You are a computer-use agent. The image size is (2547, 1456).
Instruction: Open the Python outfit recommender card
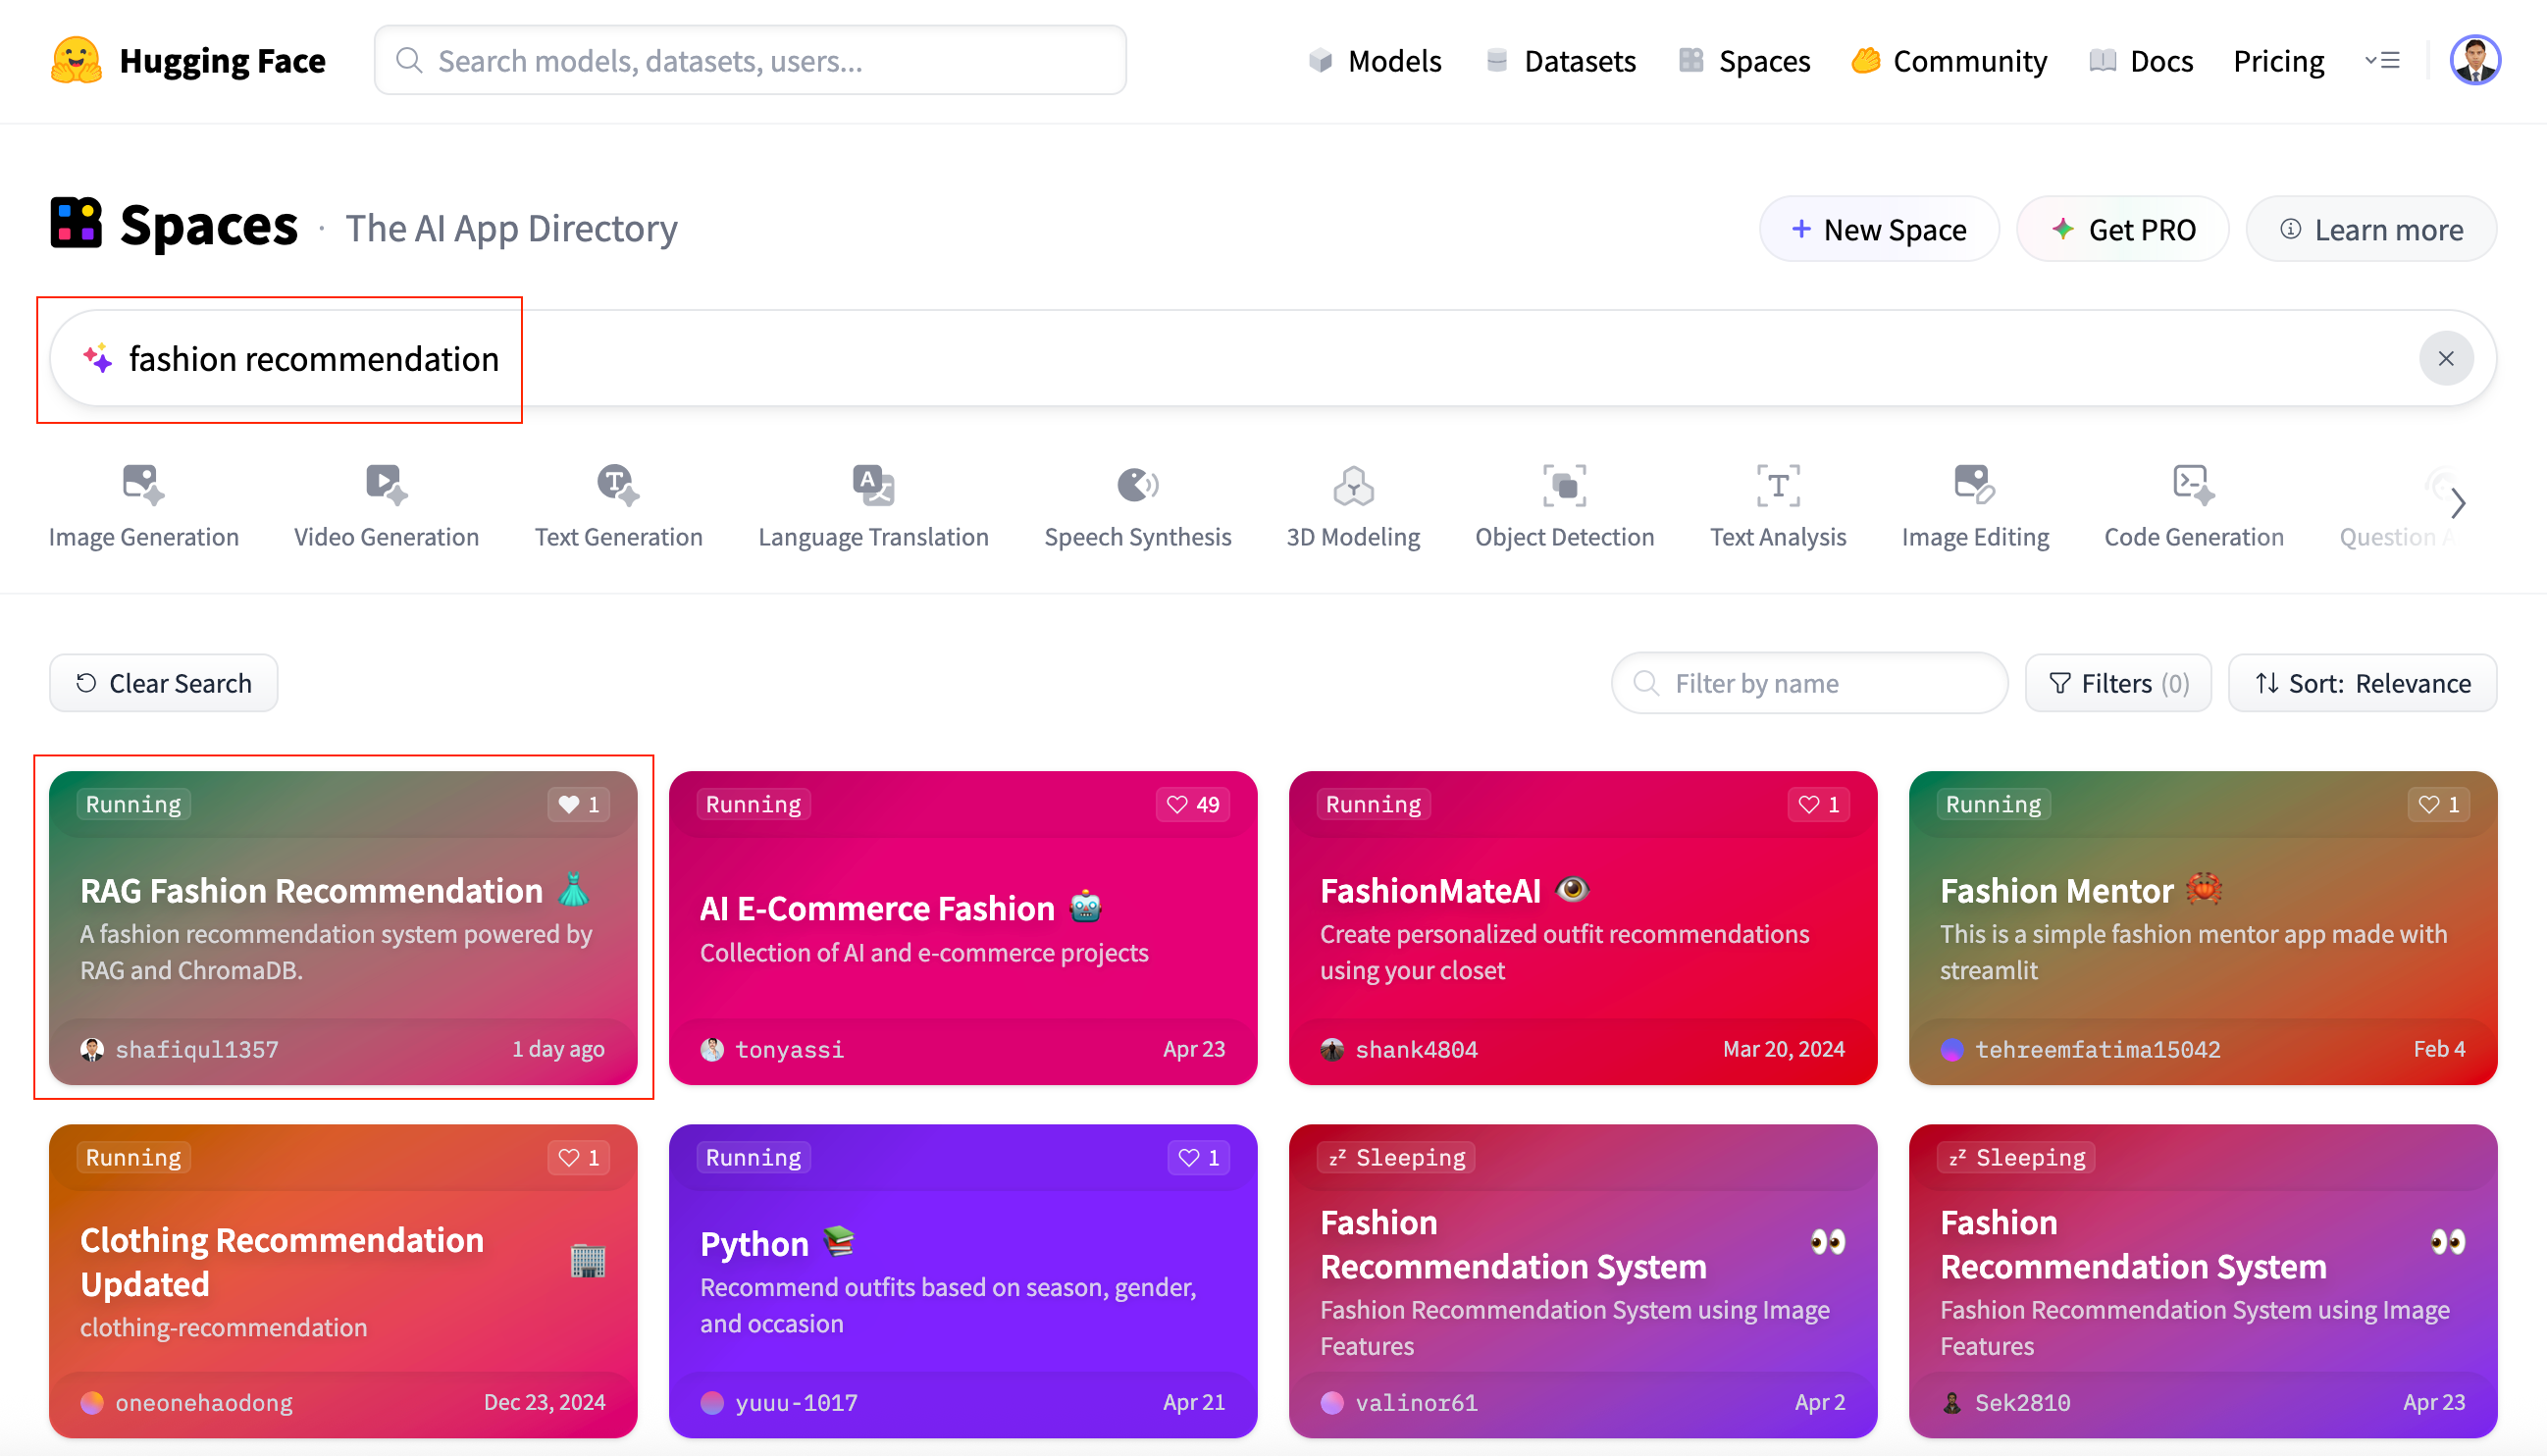(963, 1281)
